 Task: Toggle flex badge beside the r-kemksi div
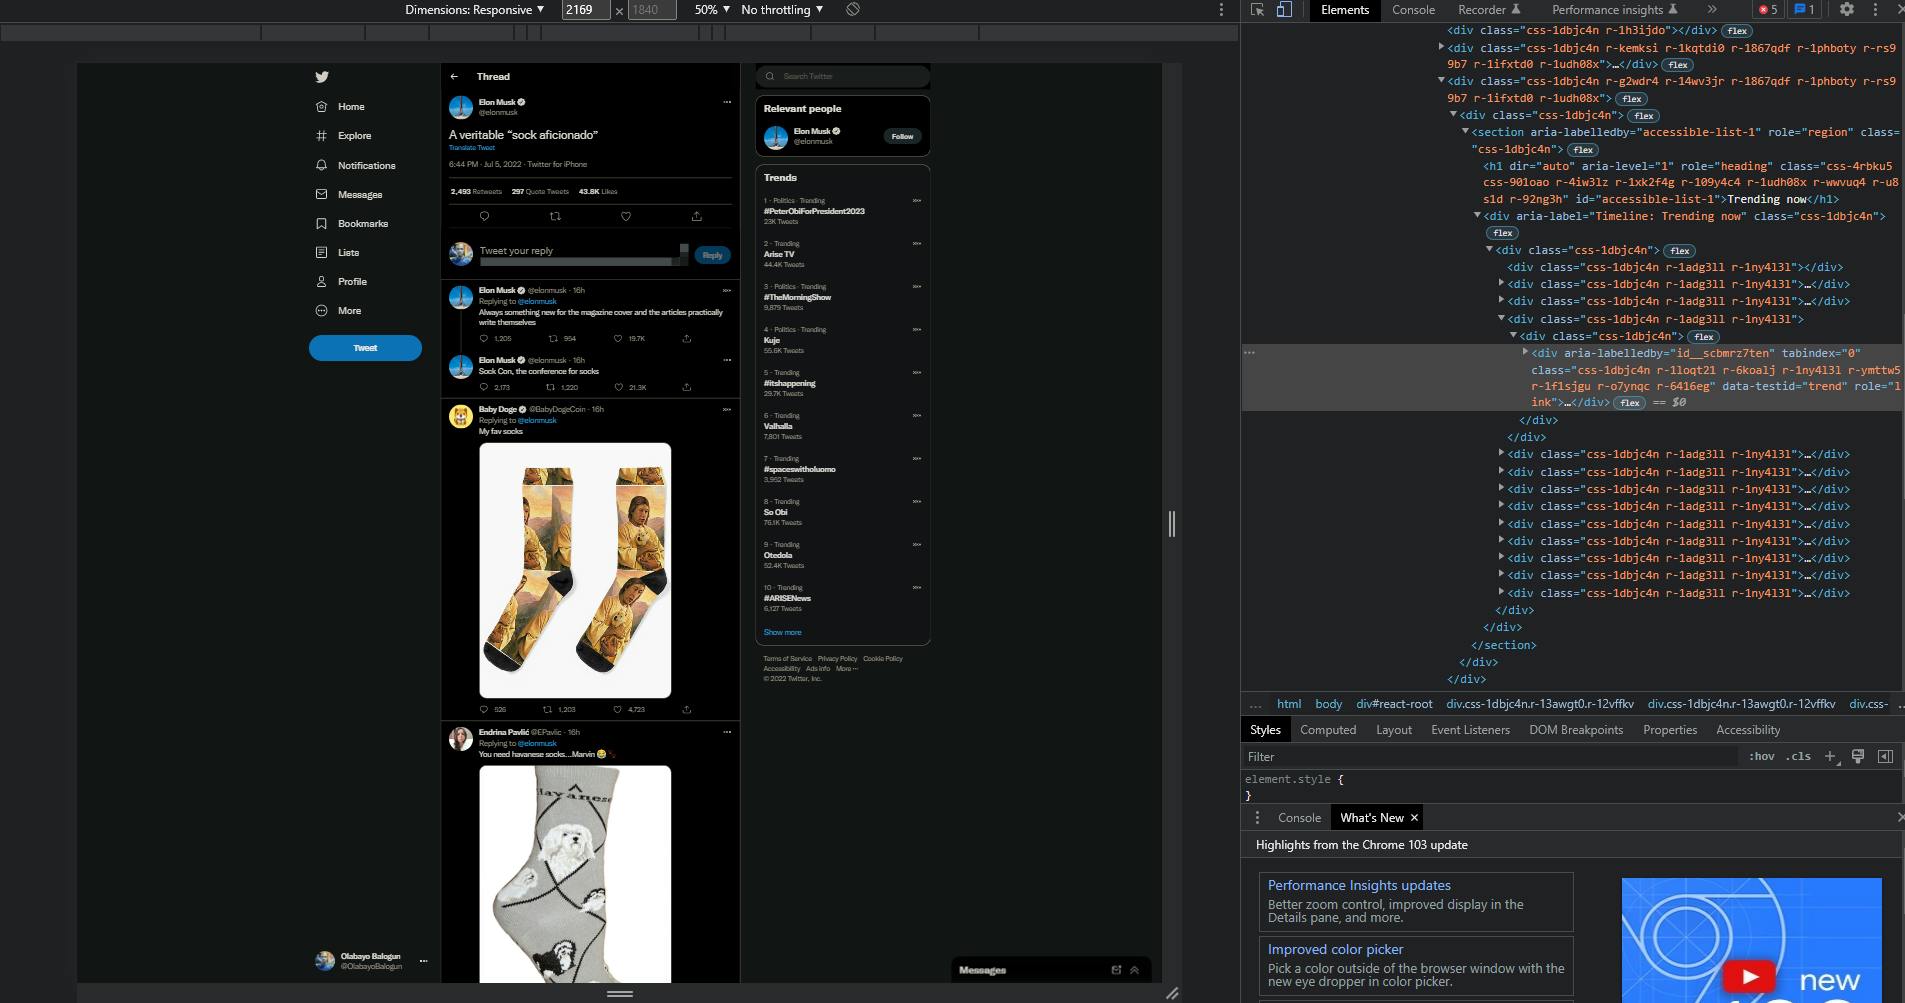tap(1678, 65)
